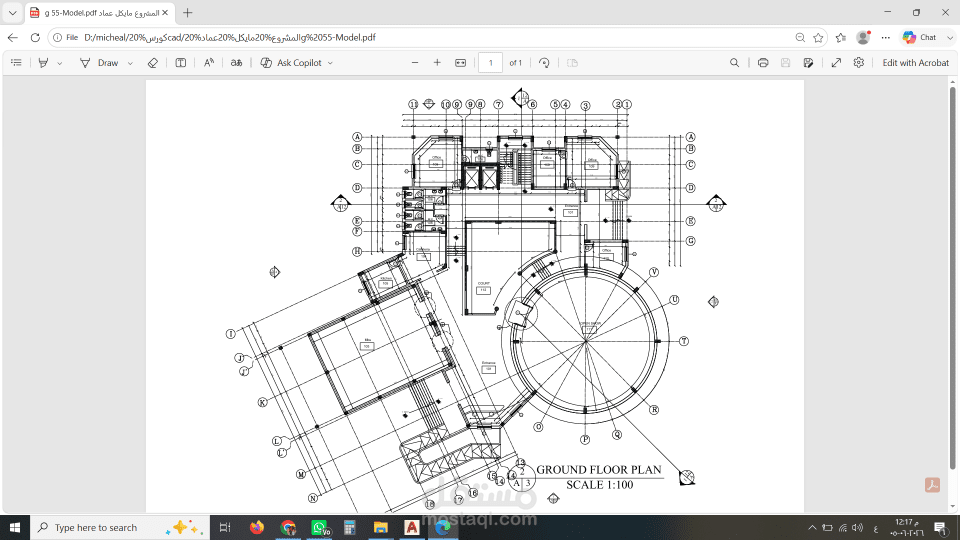Viewport: 960px width, 540px height.
Task: Search within the PDF document
Action: [x=734, y=62]
